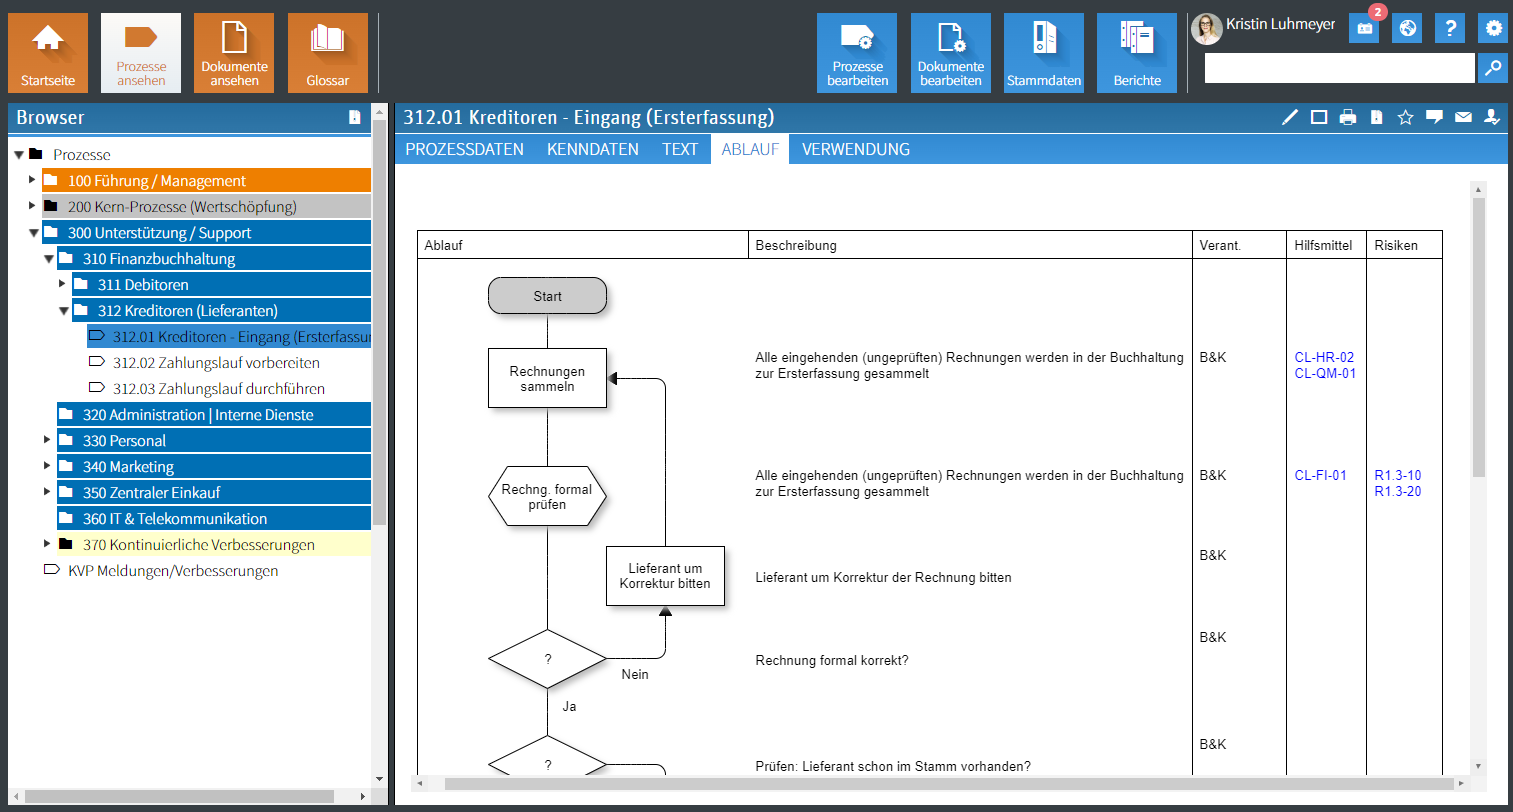
Task: Expand the 200 Kern-Prozesse folder
Action: pos(32,206)
